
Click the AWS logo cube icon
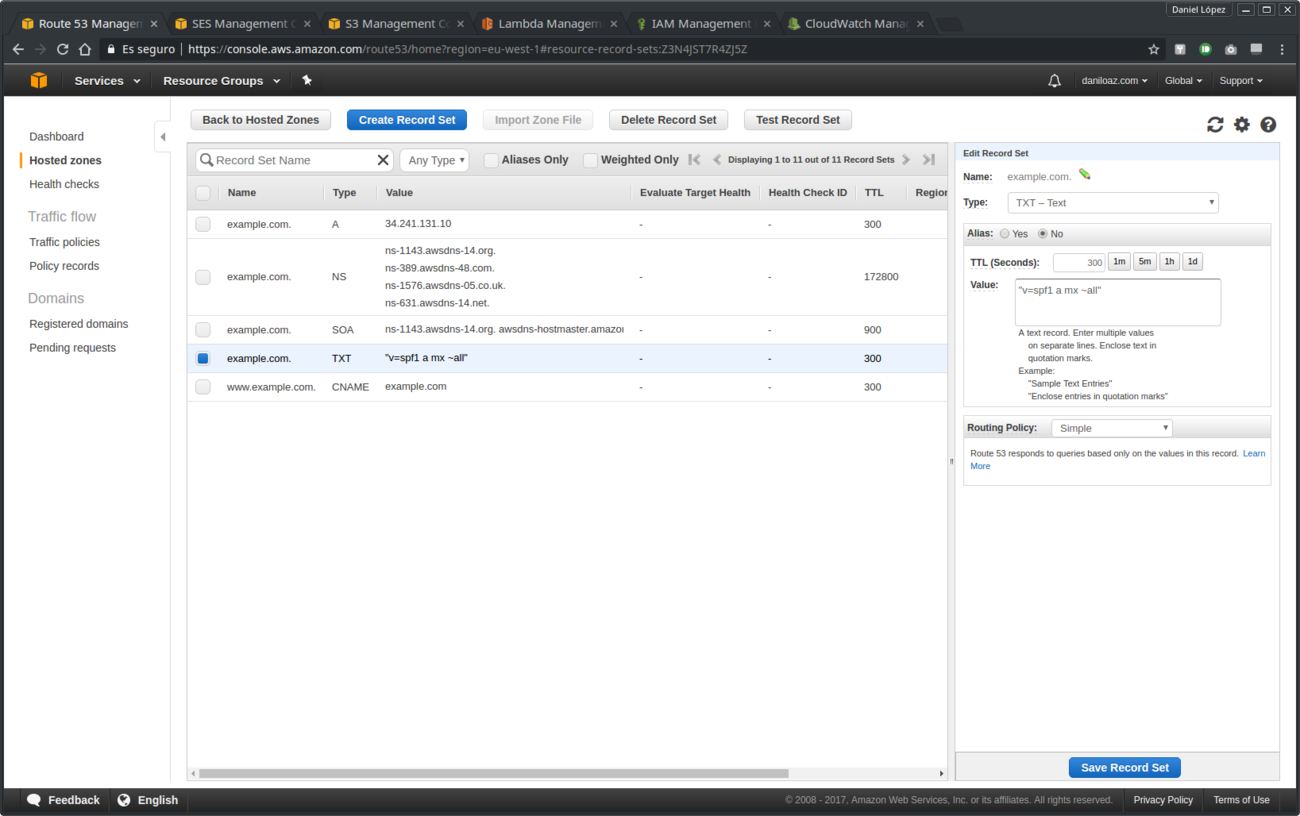click(39, 80)
